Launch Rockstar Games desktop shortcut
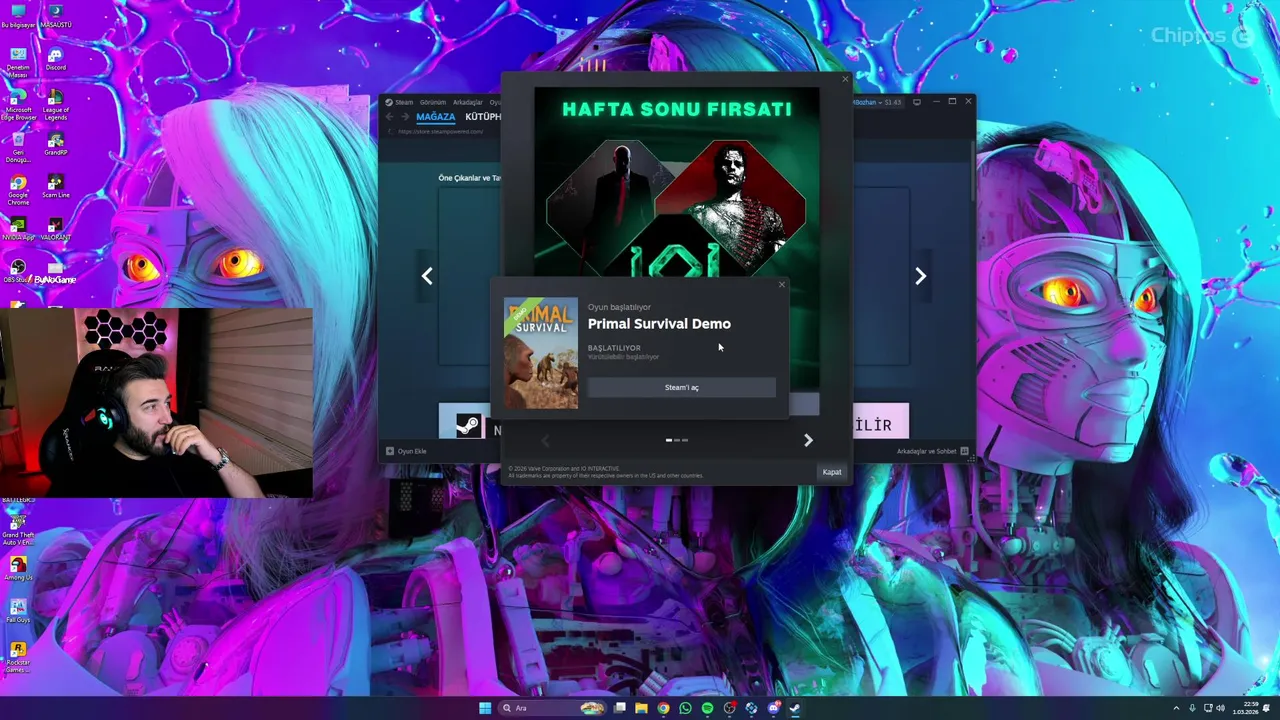 pyautogui.click(x=18, y=656)
